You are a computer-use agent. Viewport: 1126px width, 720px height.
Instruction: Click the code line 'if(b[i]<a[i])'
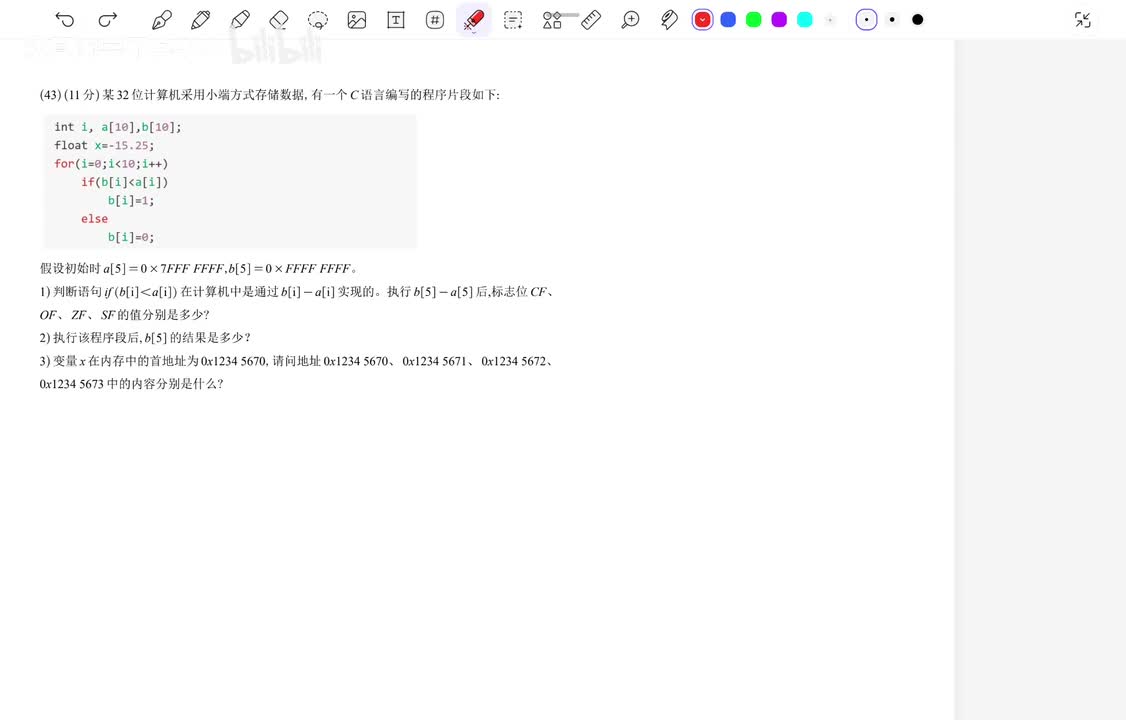124,182
